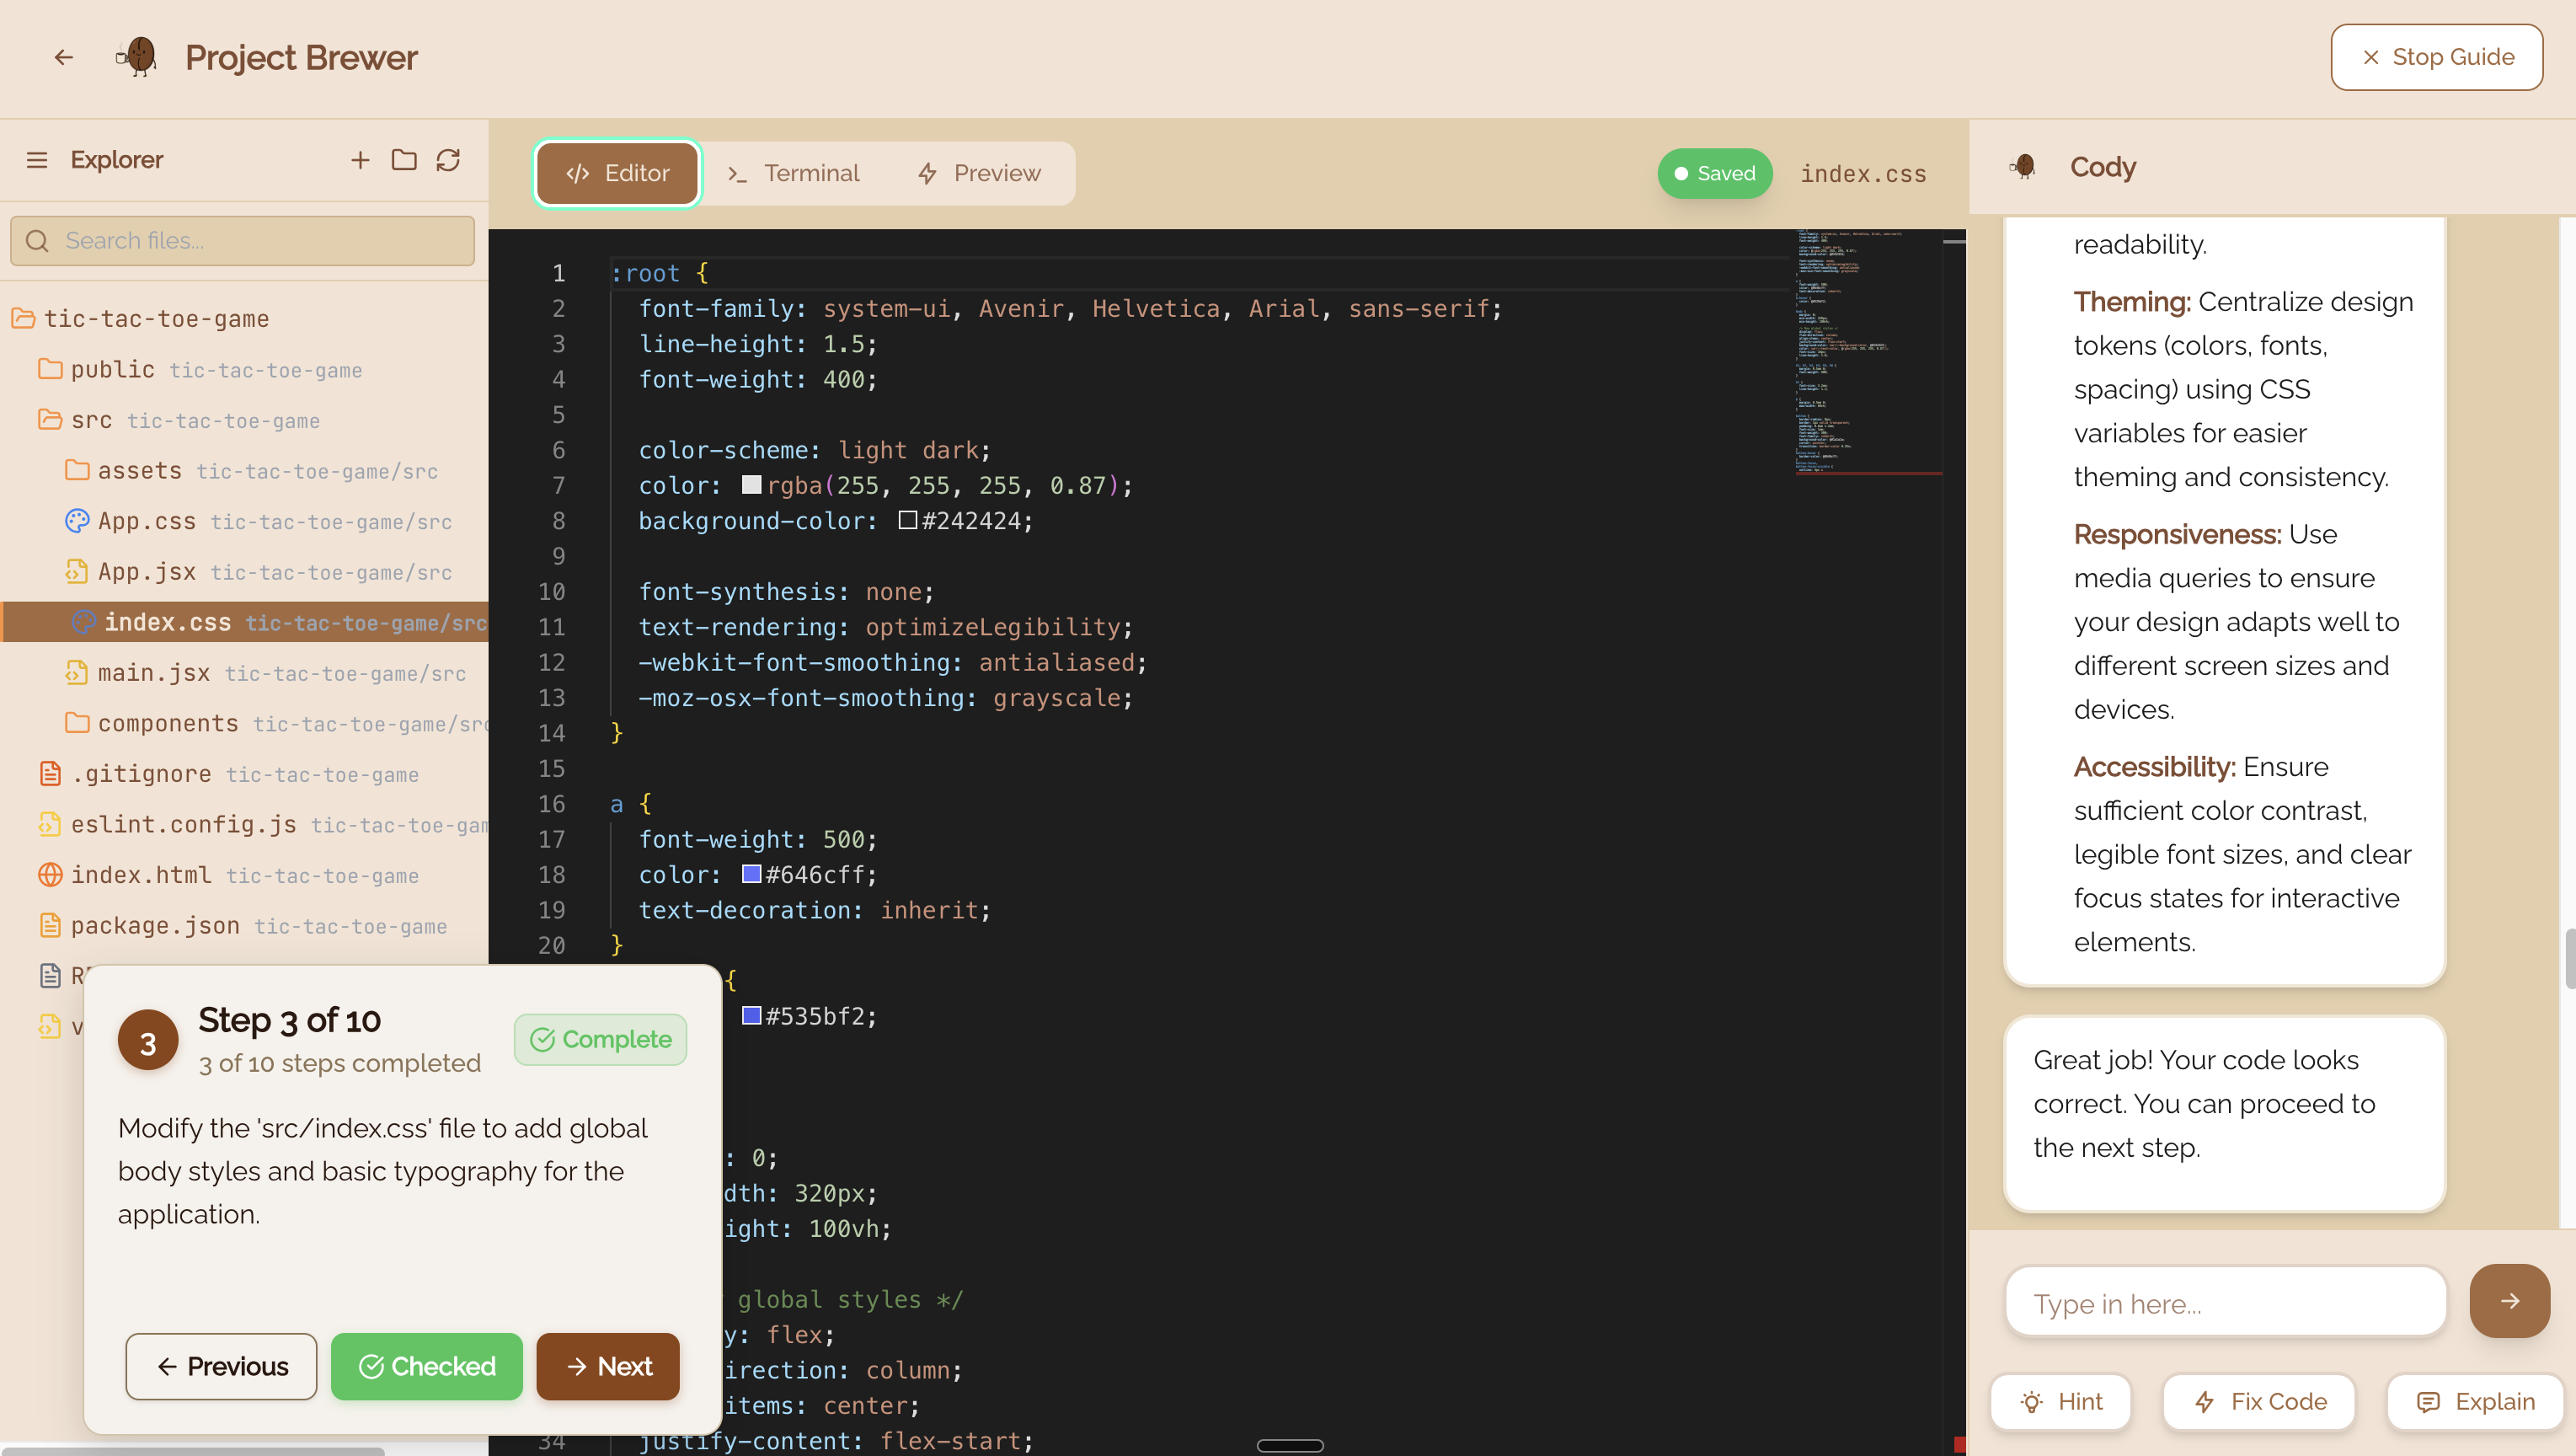This screenshot has width=2576, height=1456.
Task: Click the Saved status indicator
Action: (1714, 173)
